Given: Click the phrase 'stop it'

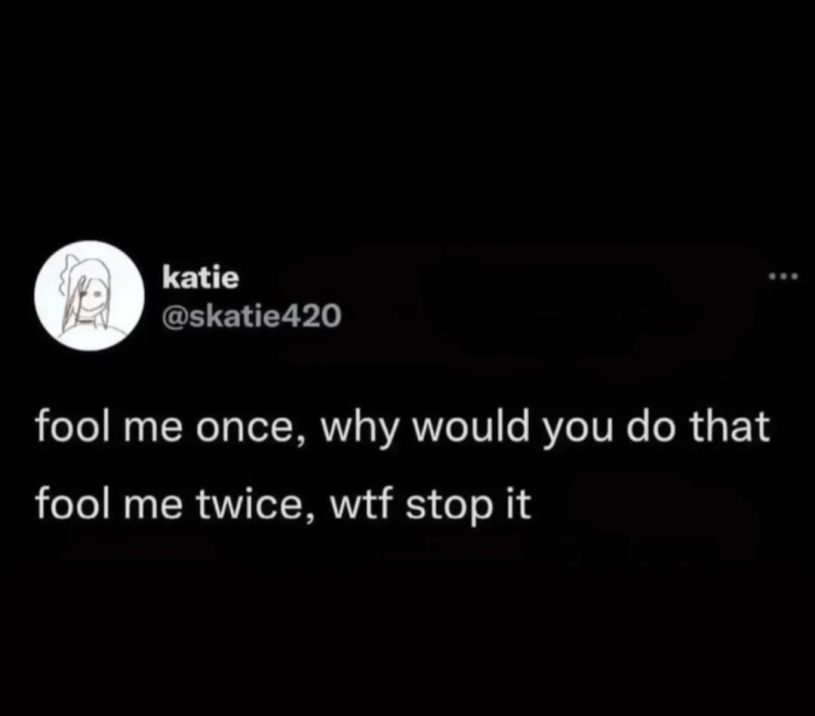Looking at the screenshot, I should [468, 505].
